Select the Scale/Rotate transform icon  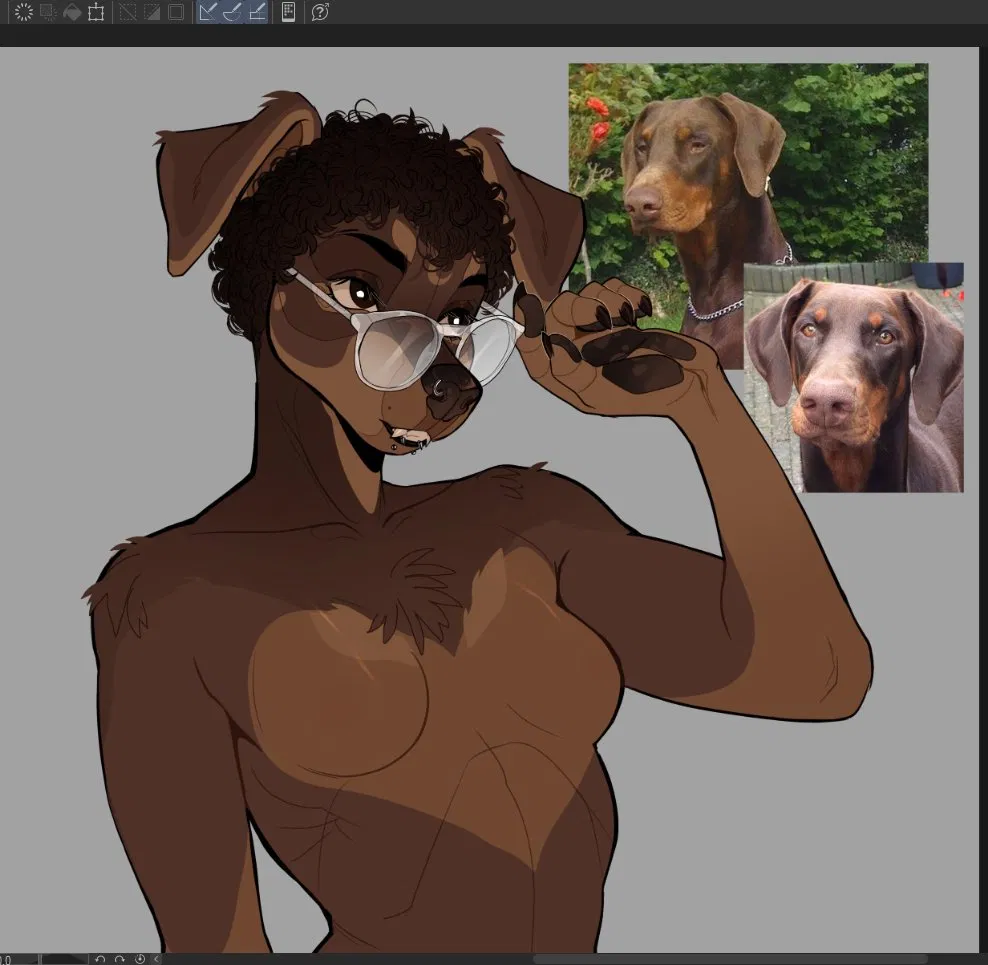coord(96,12)
